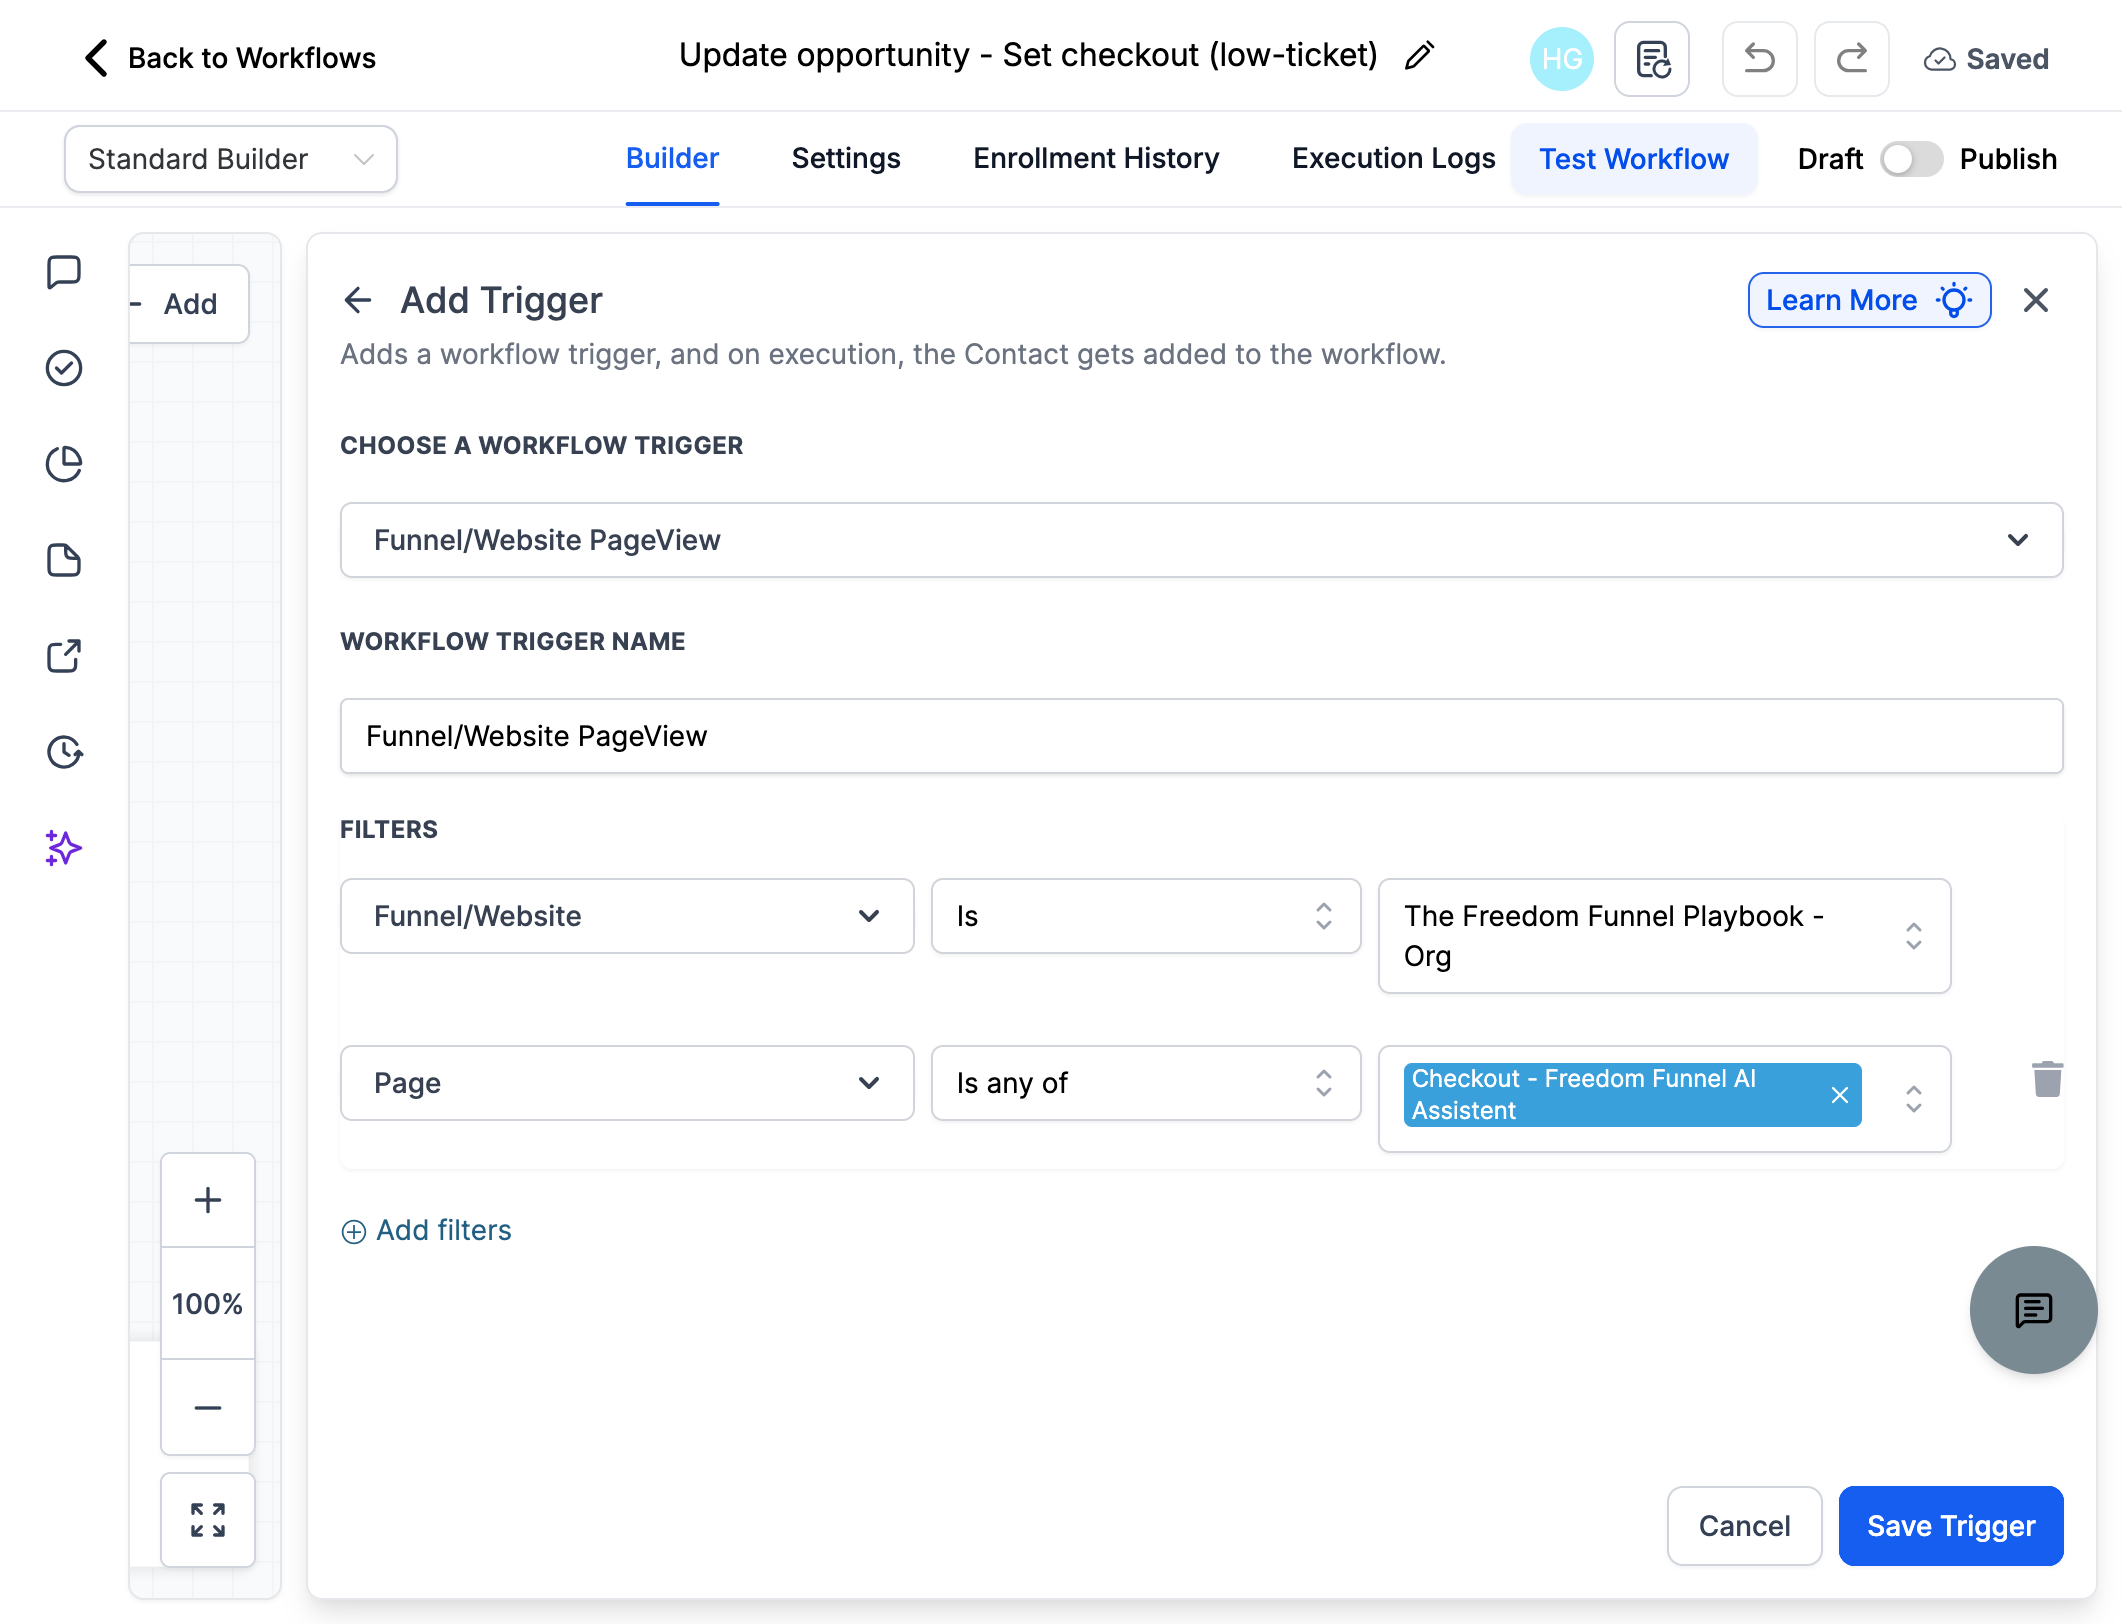The height and width of the screenshot is (1624, 2122).
Task: Zoom in the canvas with plus
Action: tap(208, 1200)
